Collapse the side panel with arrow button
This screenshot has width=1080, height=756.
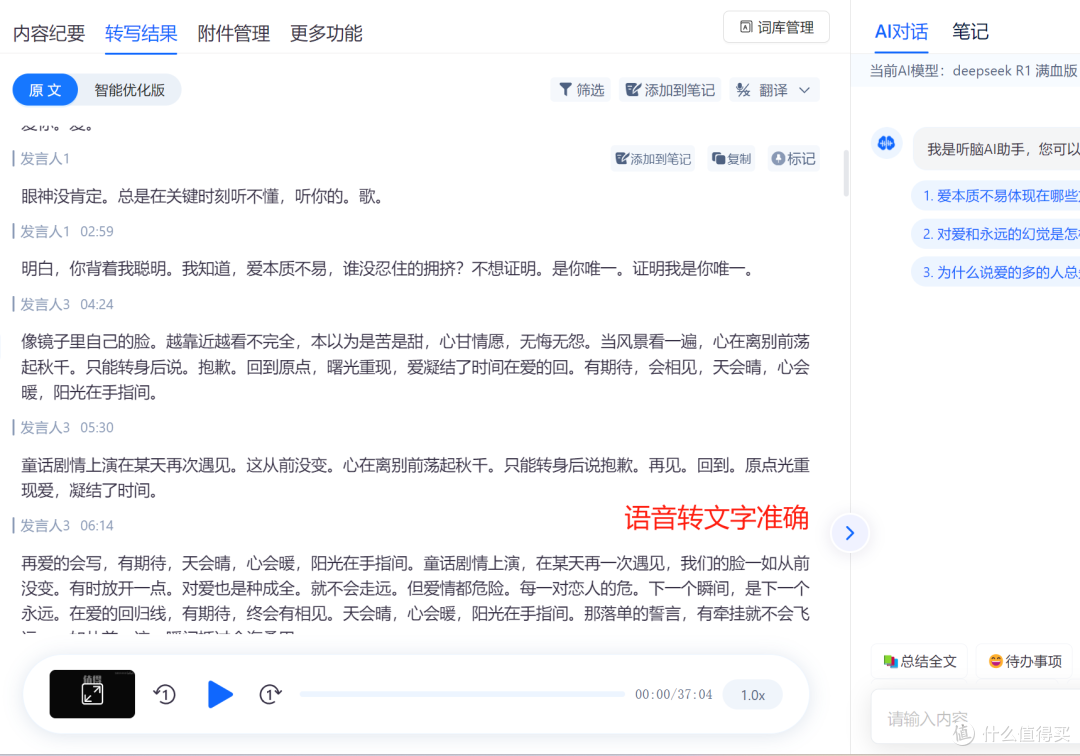[849, 533]
